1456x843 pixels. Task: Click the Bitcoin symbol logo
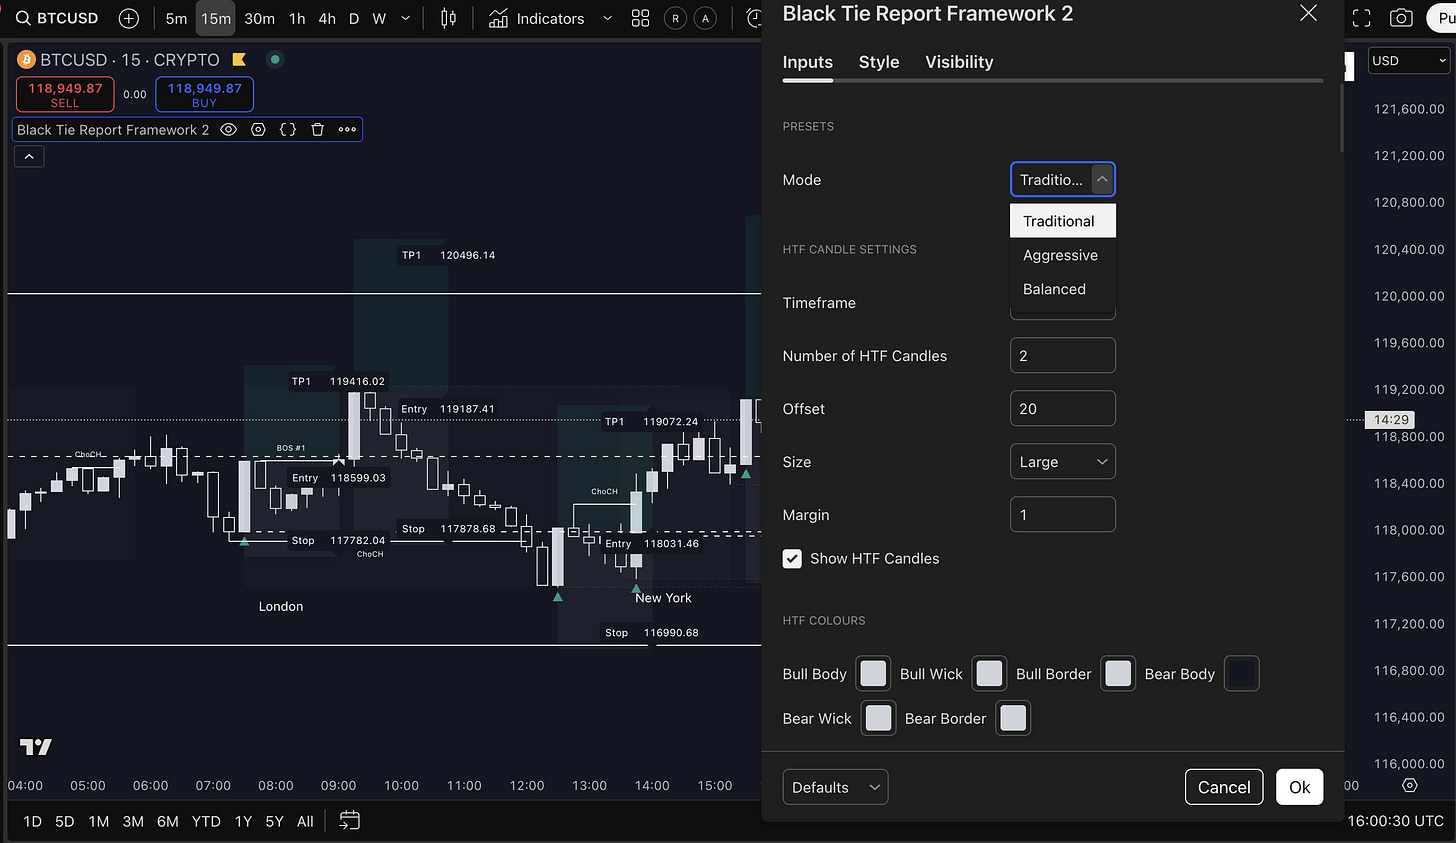27,60
